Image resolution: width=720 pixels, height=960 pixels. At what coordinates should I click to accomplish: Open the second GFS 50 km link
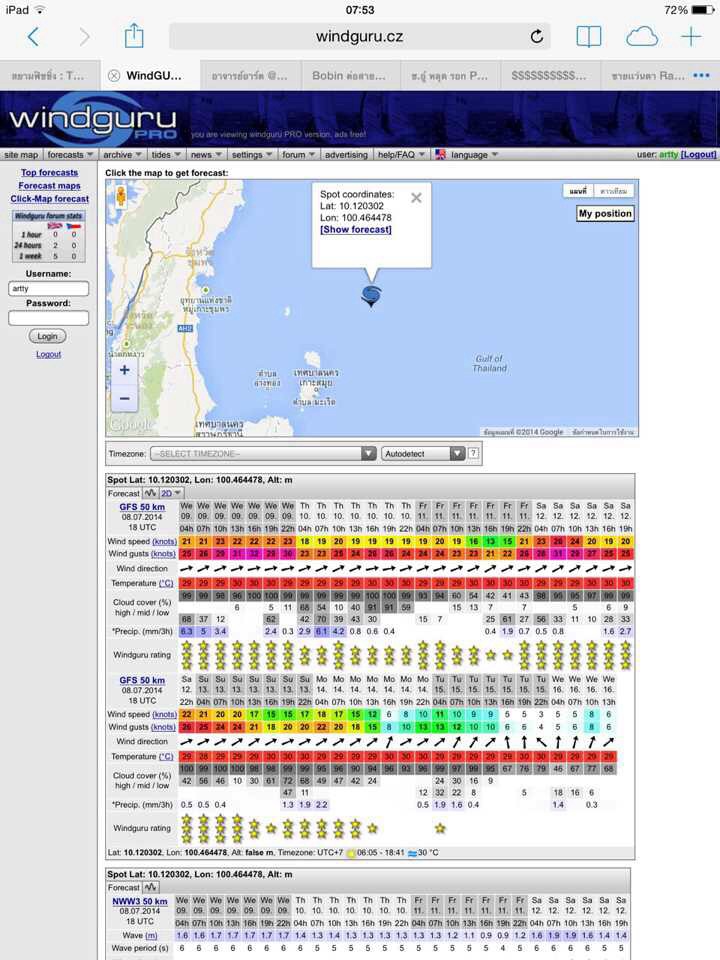(142, 680)
